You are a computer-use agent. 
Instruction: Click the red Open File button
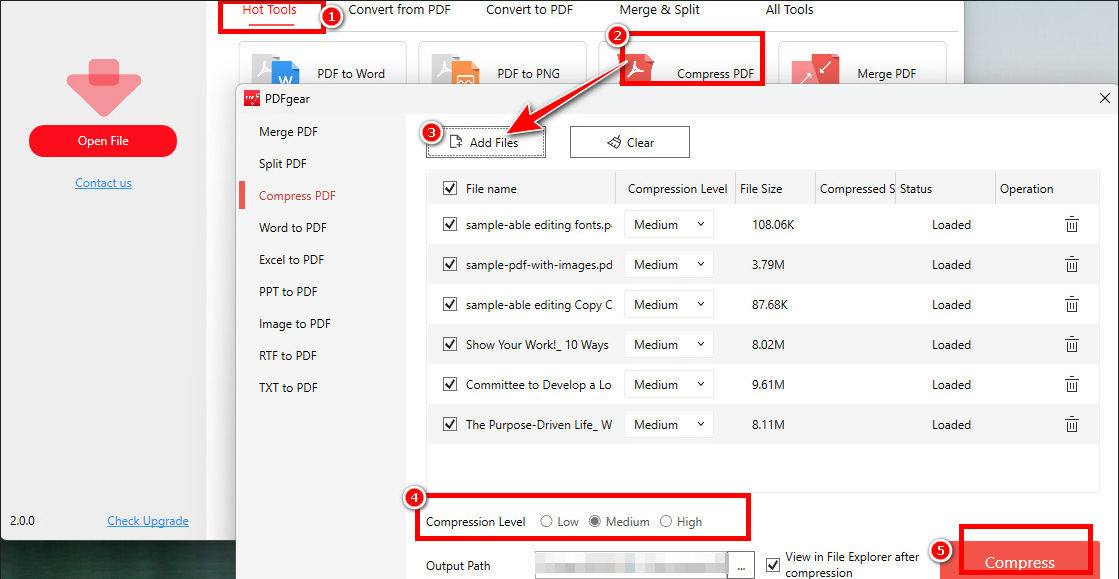(103, 141)
